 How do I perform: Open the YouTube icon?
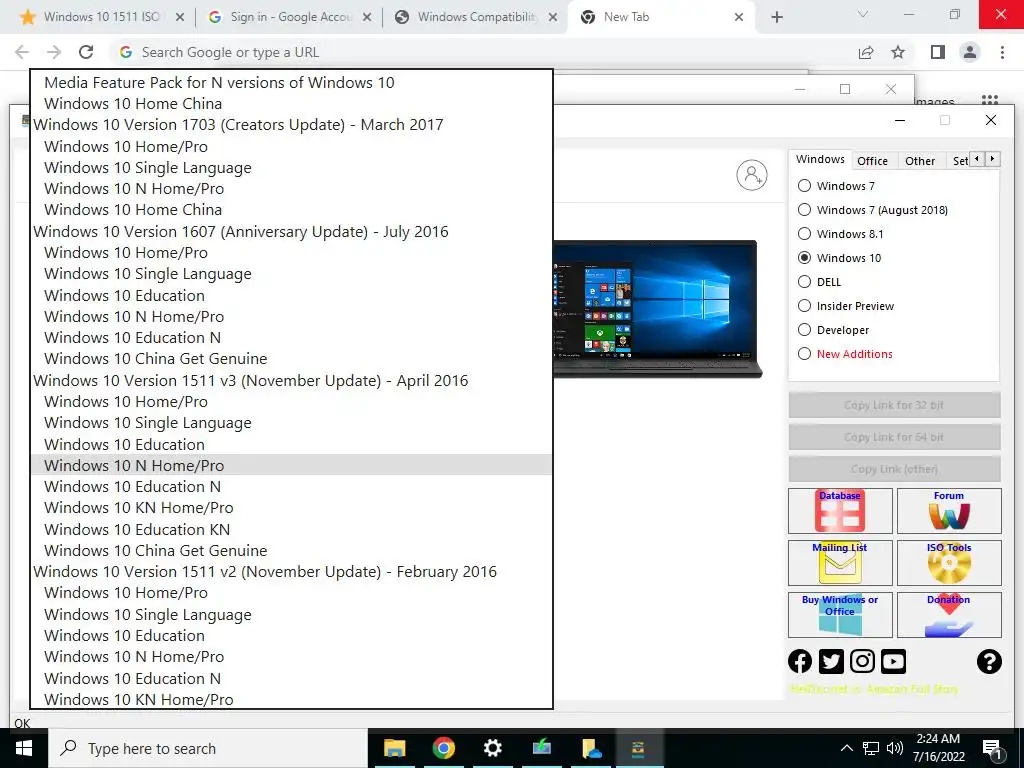pos(893,662)
